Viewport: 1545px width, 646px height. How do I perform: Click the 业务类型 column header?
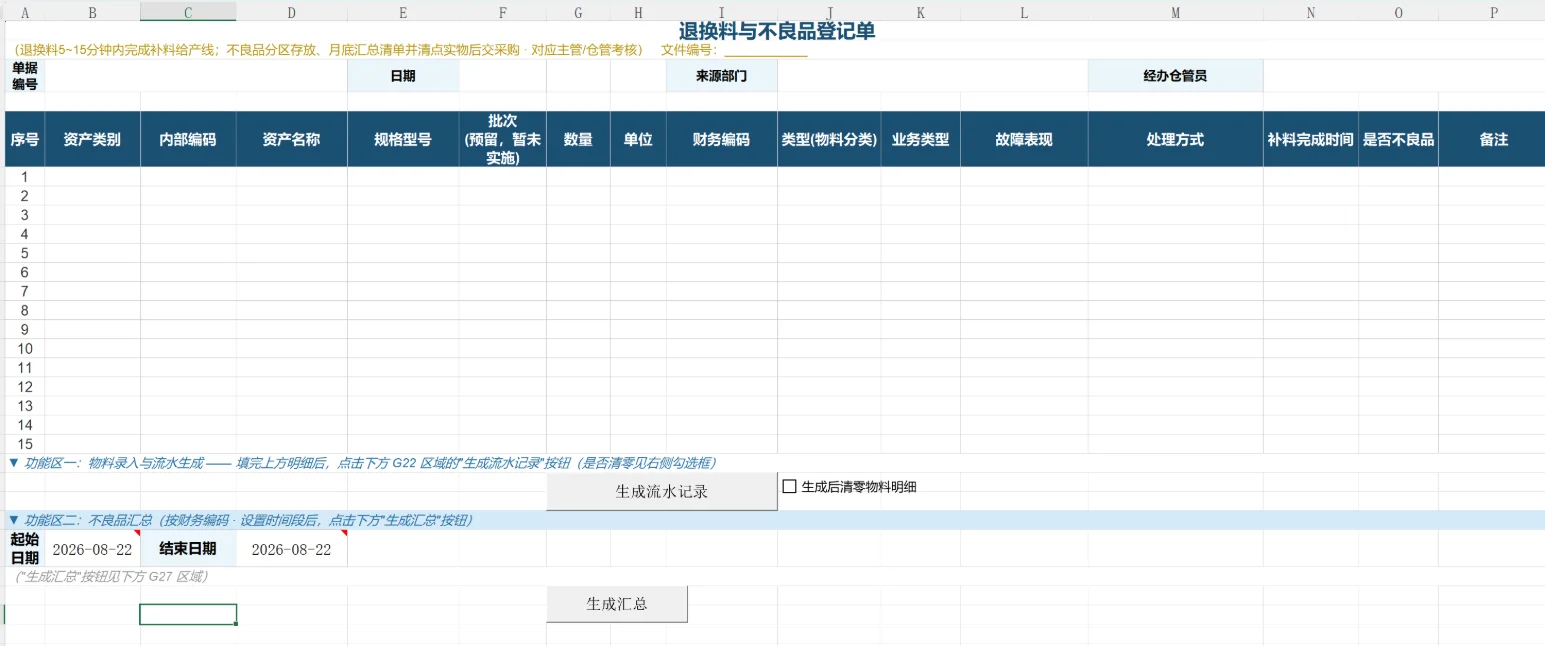coord(920,139)
